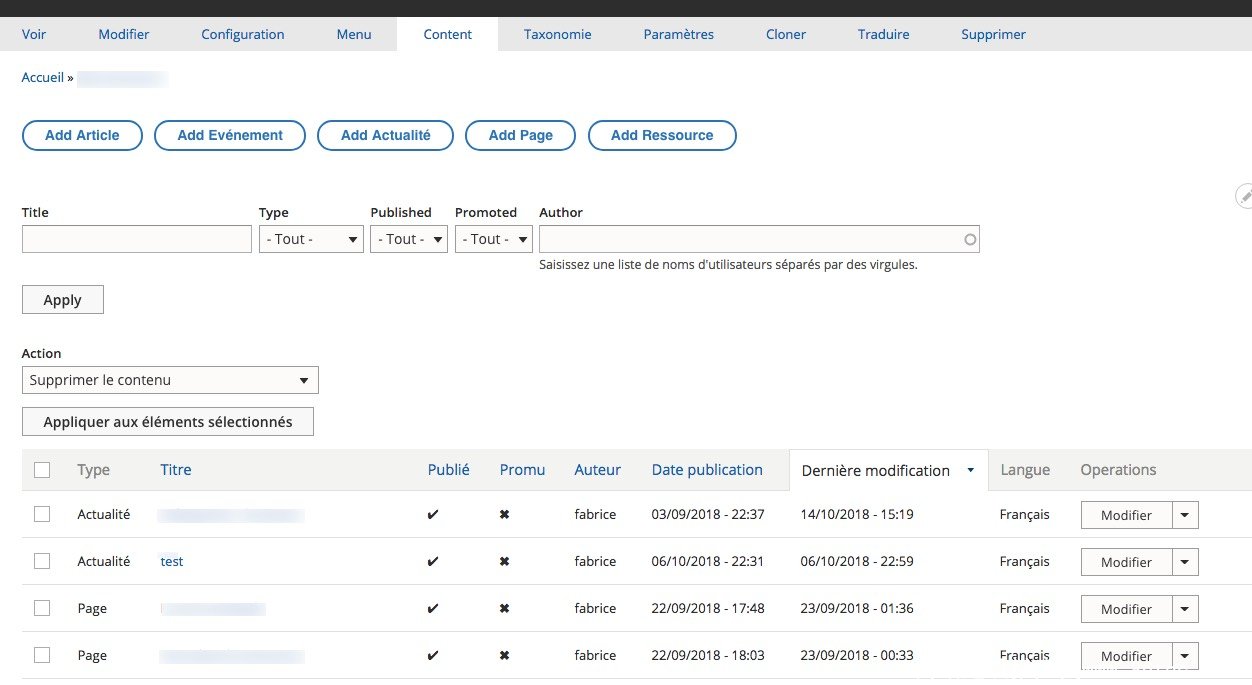The width and height of the screenshot is (1252, 685).
Task: Sort the table by Titre
Action: pyautogui.click(x=176, y=469)
